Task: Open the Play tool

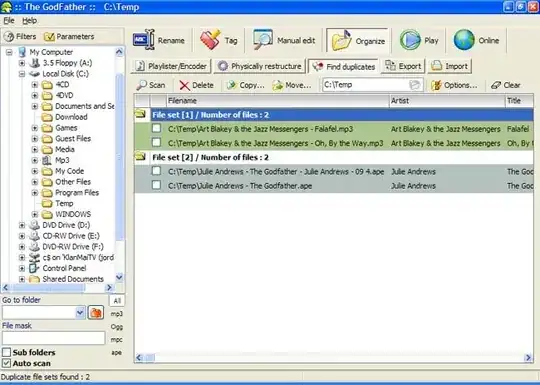Action: pos(419,40)
